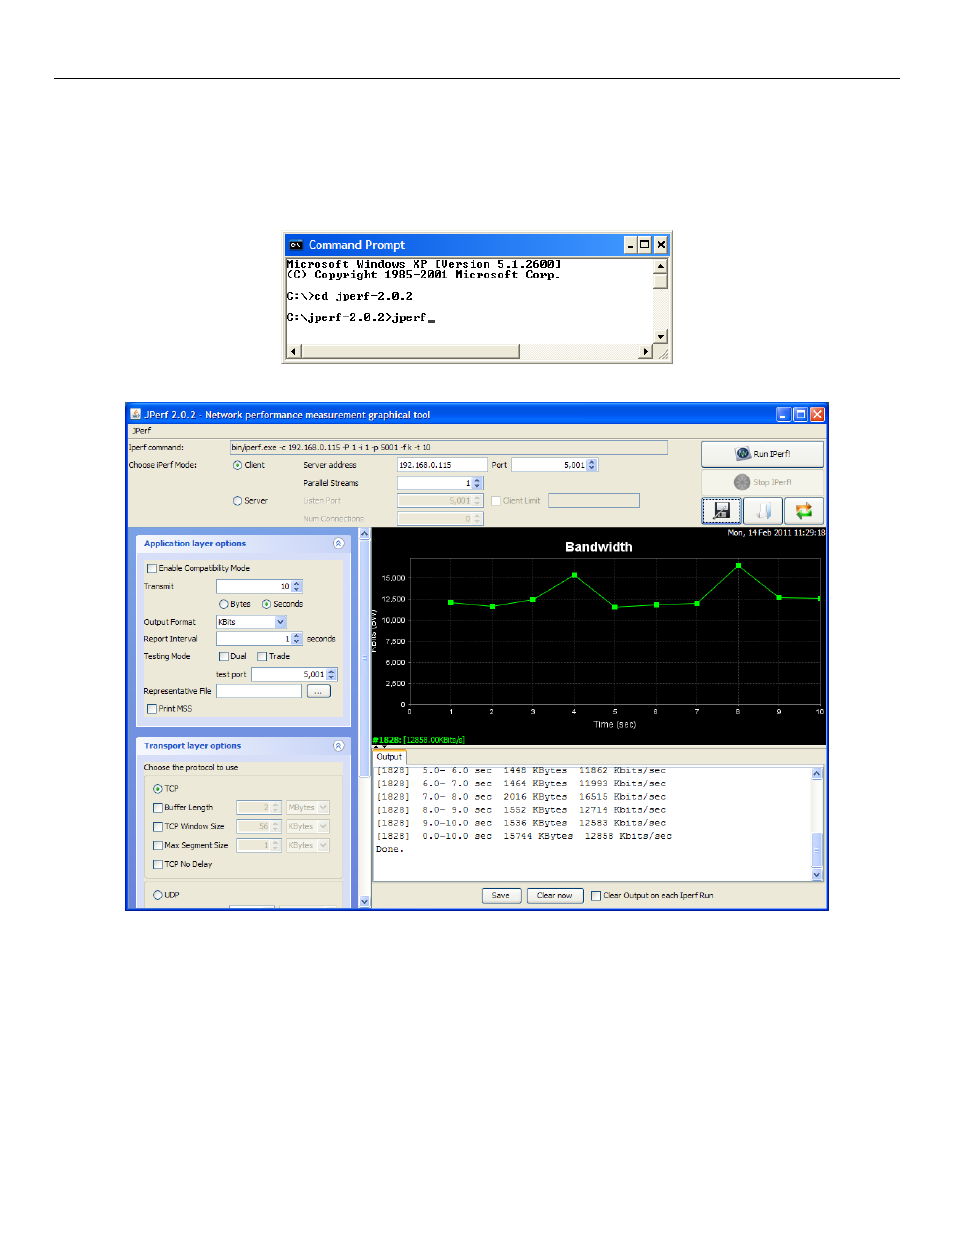This screenshot has height=1235, width=954.
Task: Click the clear trash bin icon
Action: pos(763,511)
